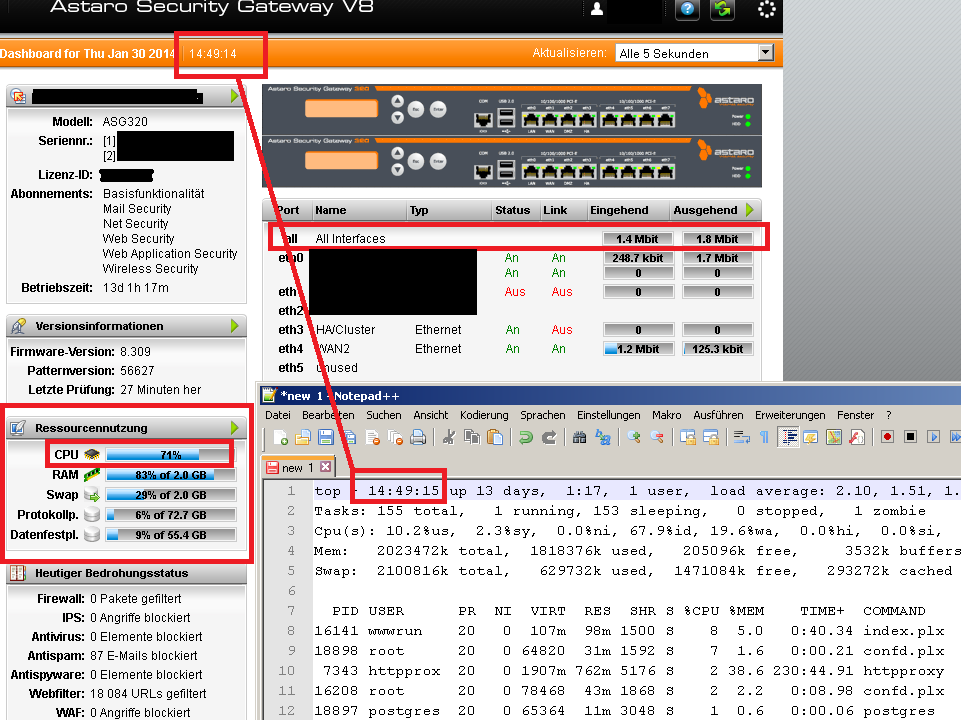Image resolution: width=961 pixels, height=720 pixels.
Task: Click the undo arrow in Notepad++ toolbar
Action: click(525, 437)
